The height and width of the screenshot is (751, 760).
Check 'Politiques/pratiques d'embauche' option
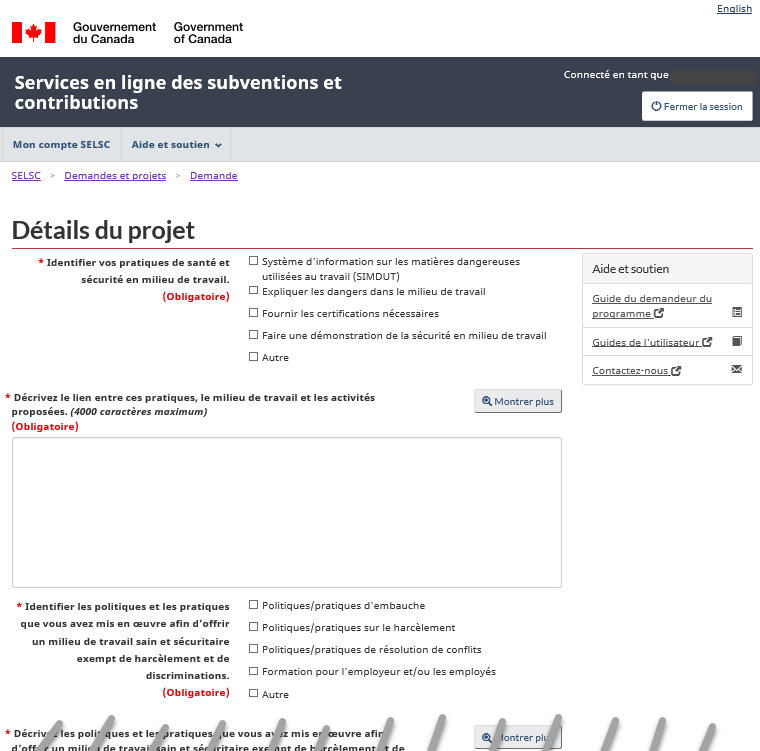254,605
